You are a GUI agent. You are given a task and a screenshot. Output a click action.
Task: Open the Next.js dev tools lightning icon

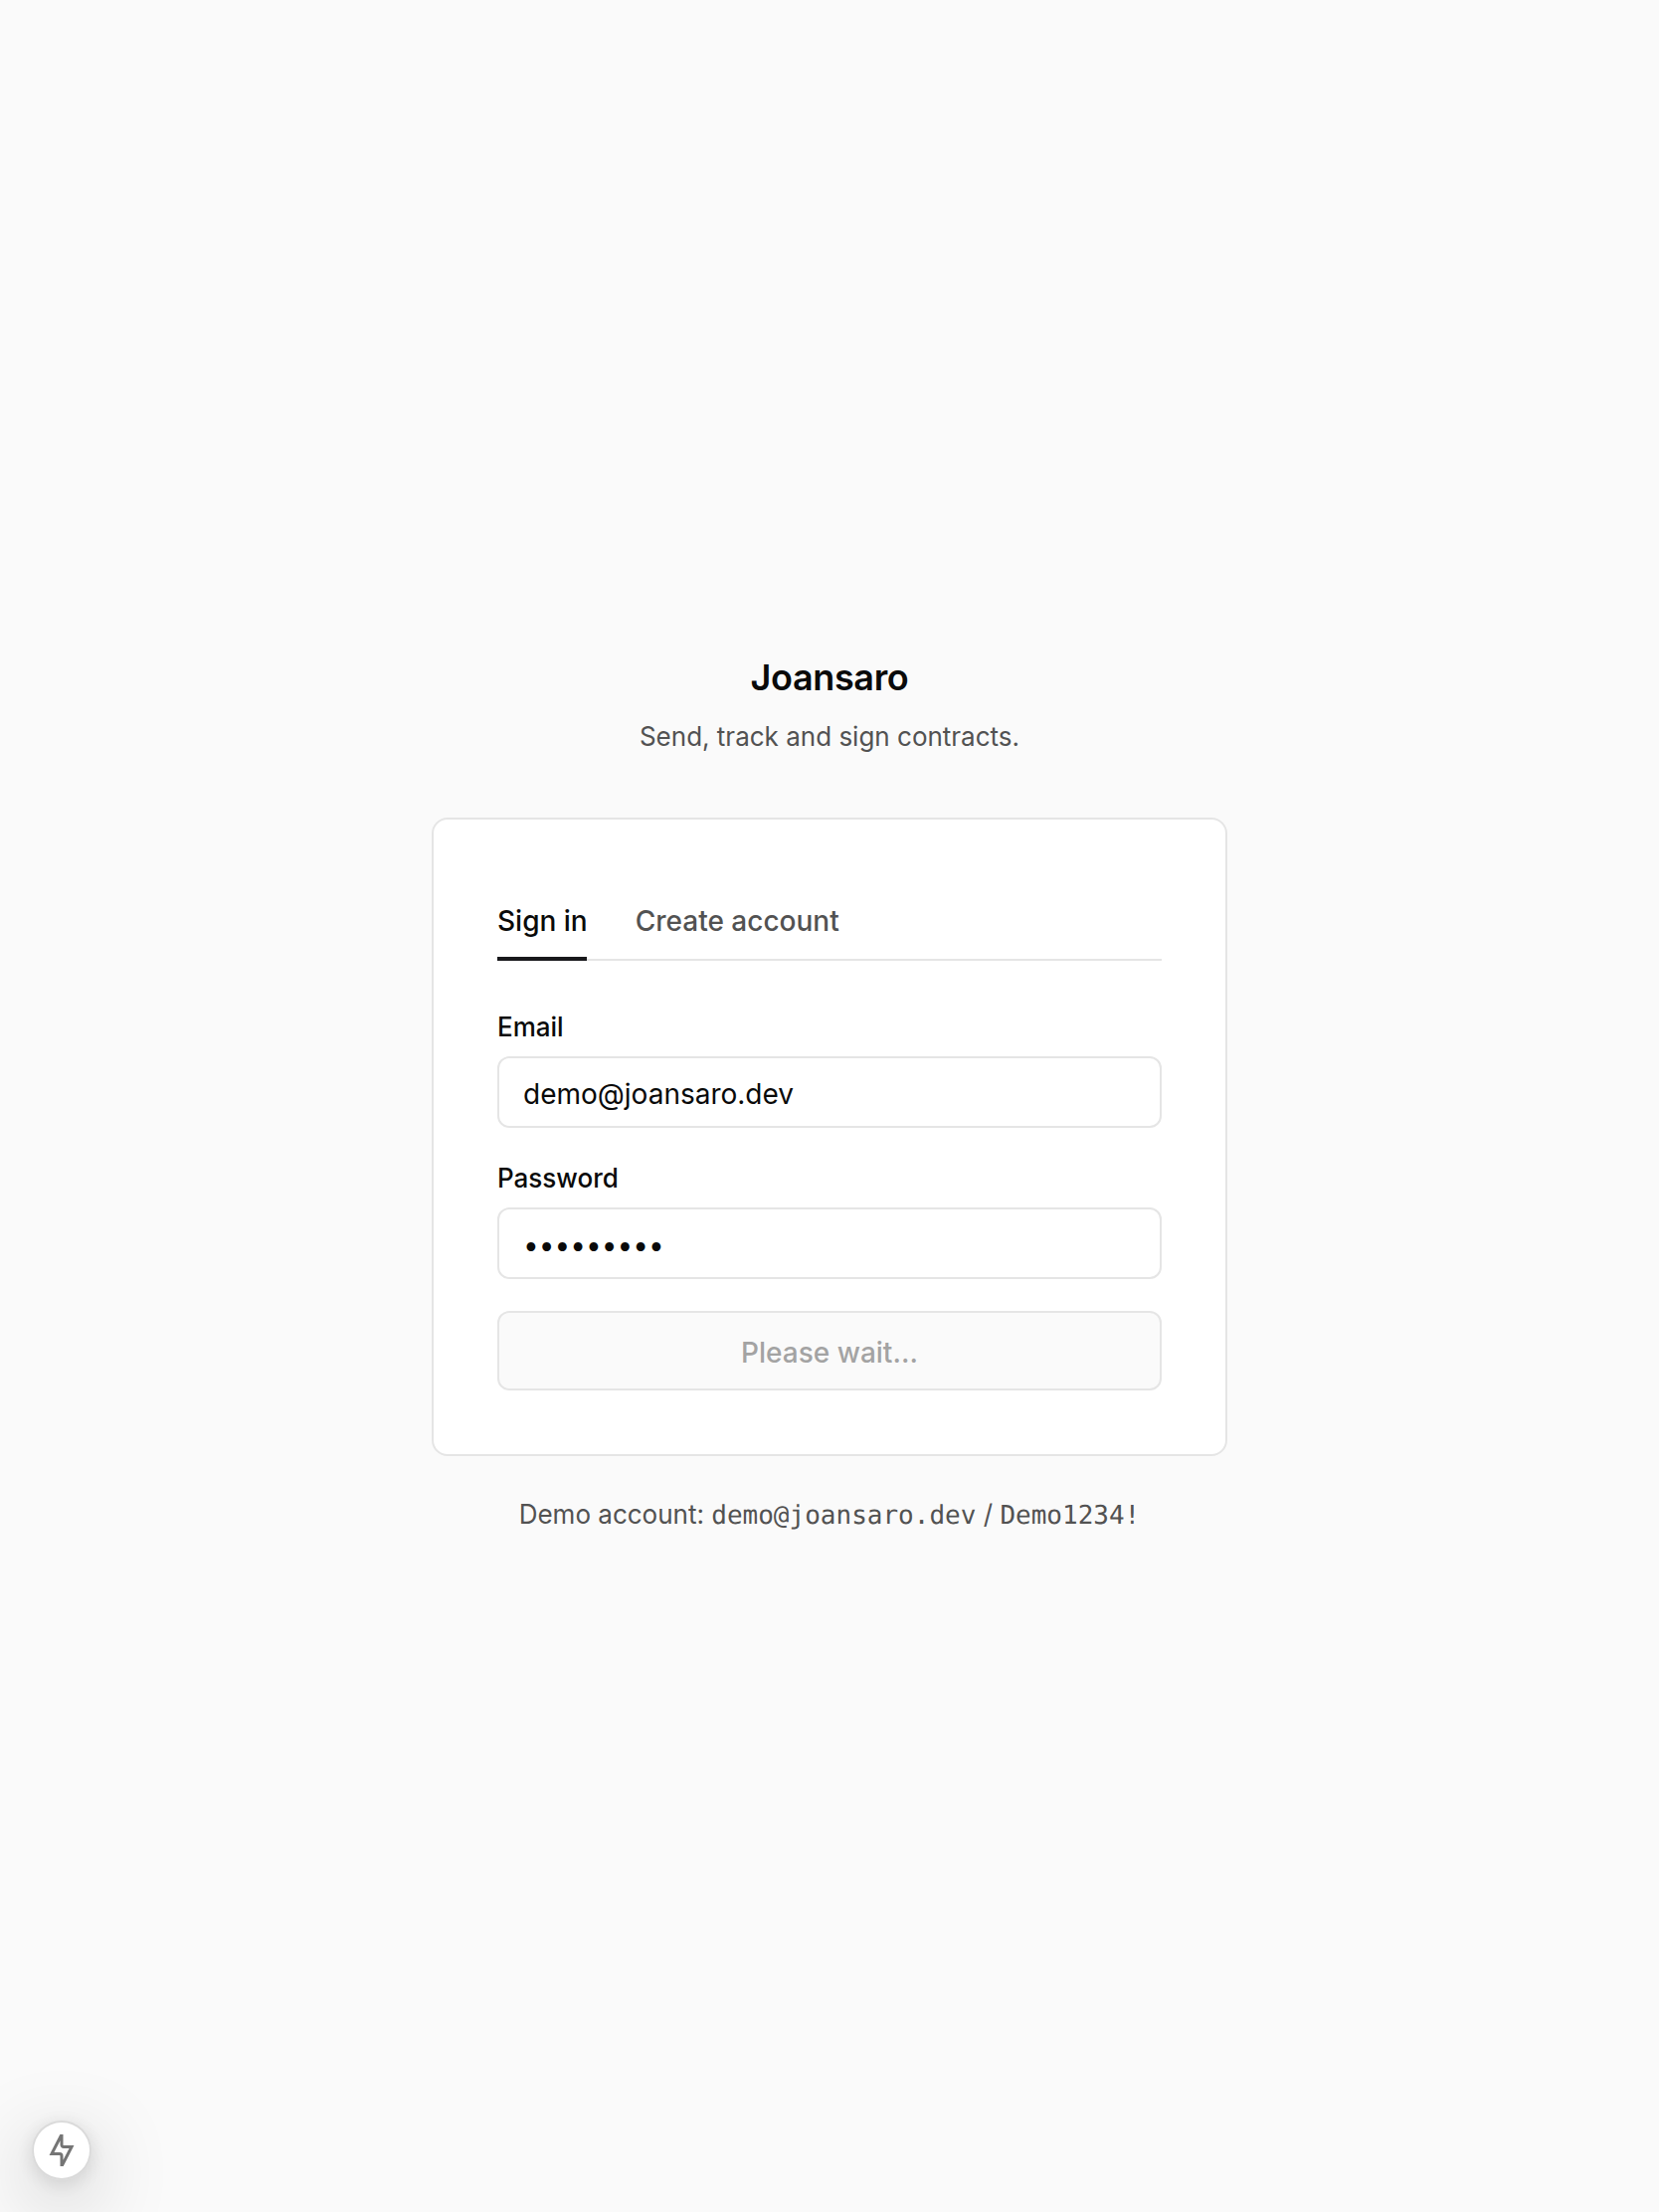(x=62, y=2150)
